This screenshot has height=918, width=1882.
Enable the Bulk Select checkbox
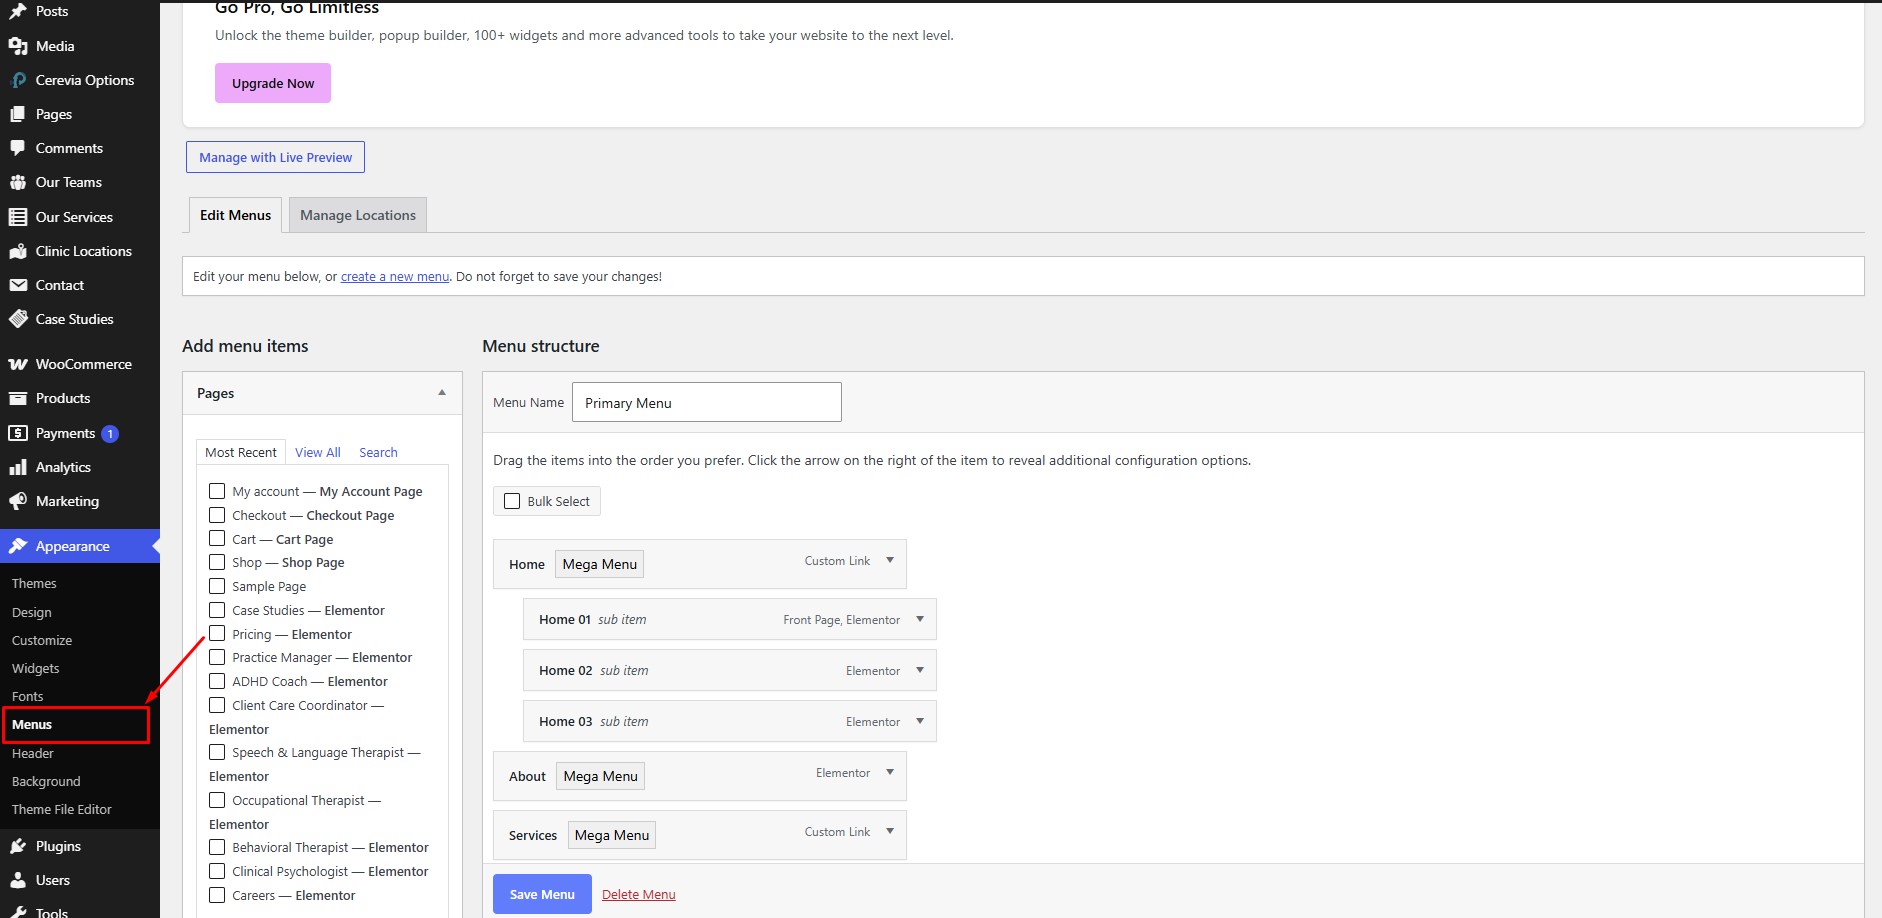[512, 501]
